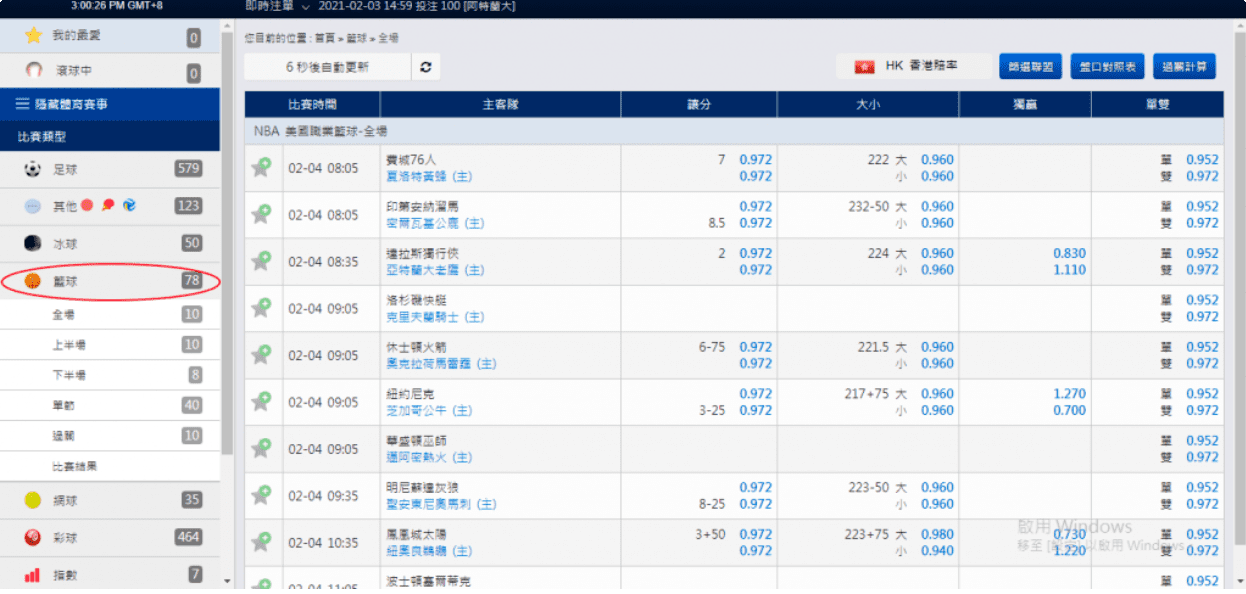Pick 0.940 under odds in 鳳凰城太陽 row
This screenshot has height=594, width=1246.
click(x=937, y=551)
